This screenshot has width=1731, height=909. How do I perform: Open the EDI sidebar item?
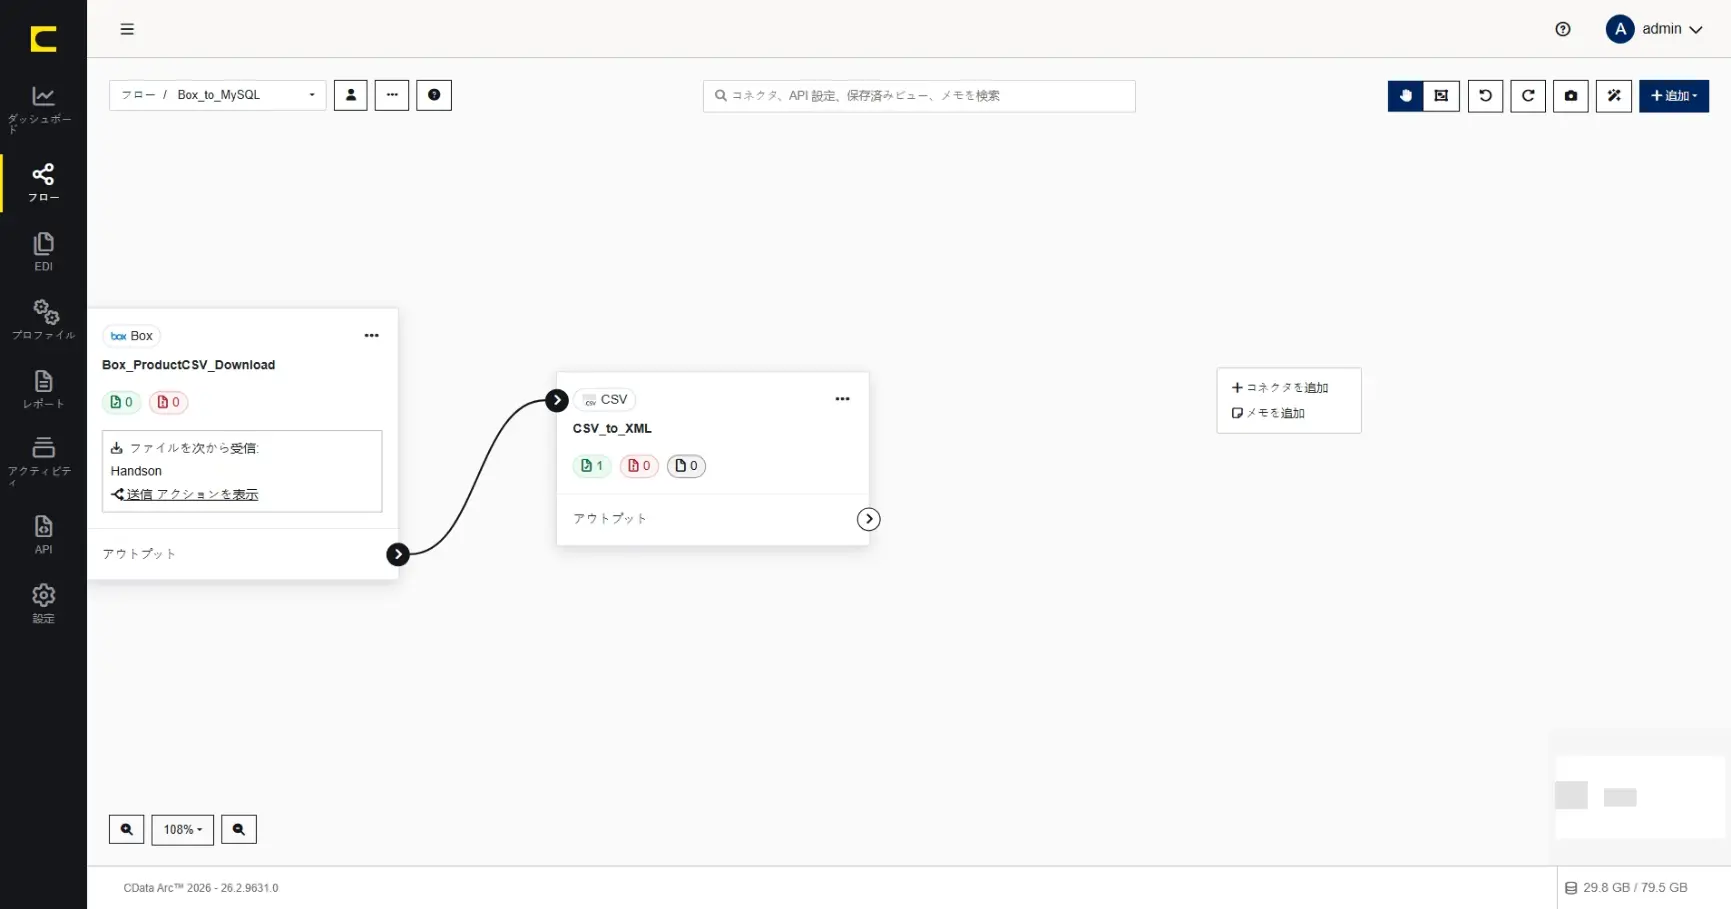[x=43, y=252]
